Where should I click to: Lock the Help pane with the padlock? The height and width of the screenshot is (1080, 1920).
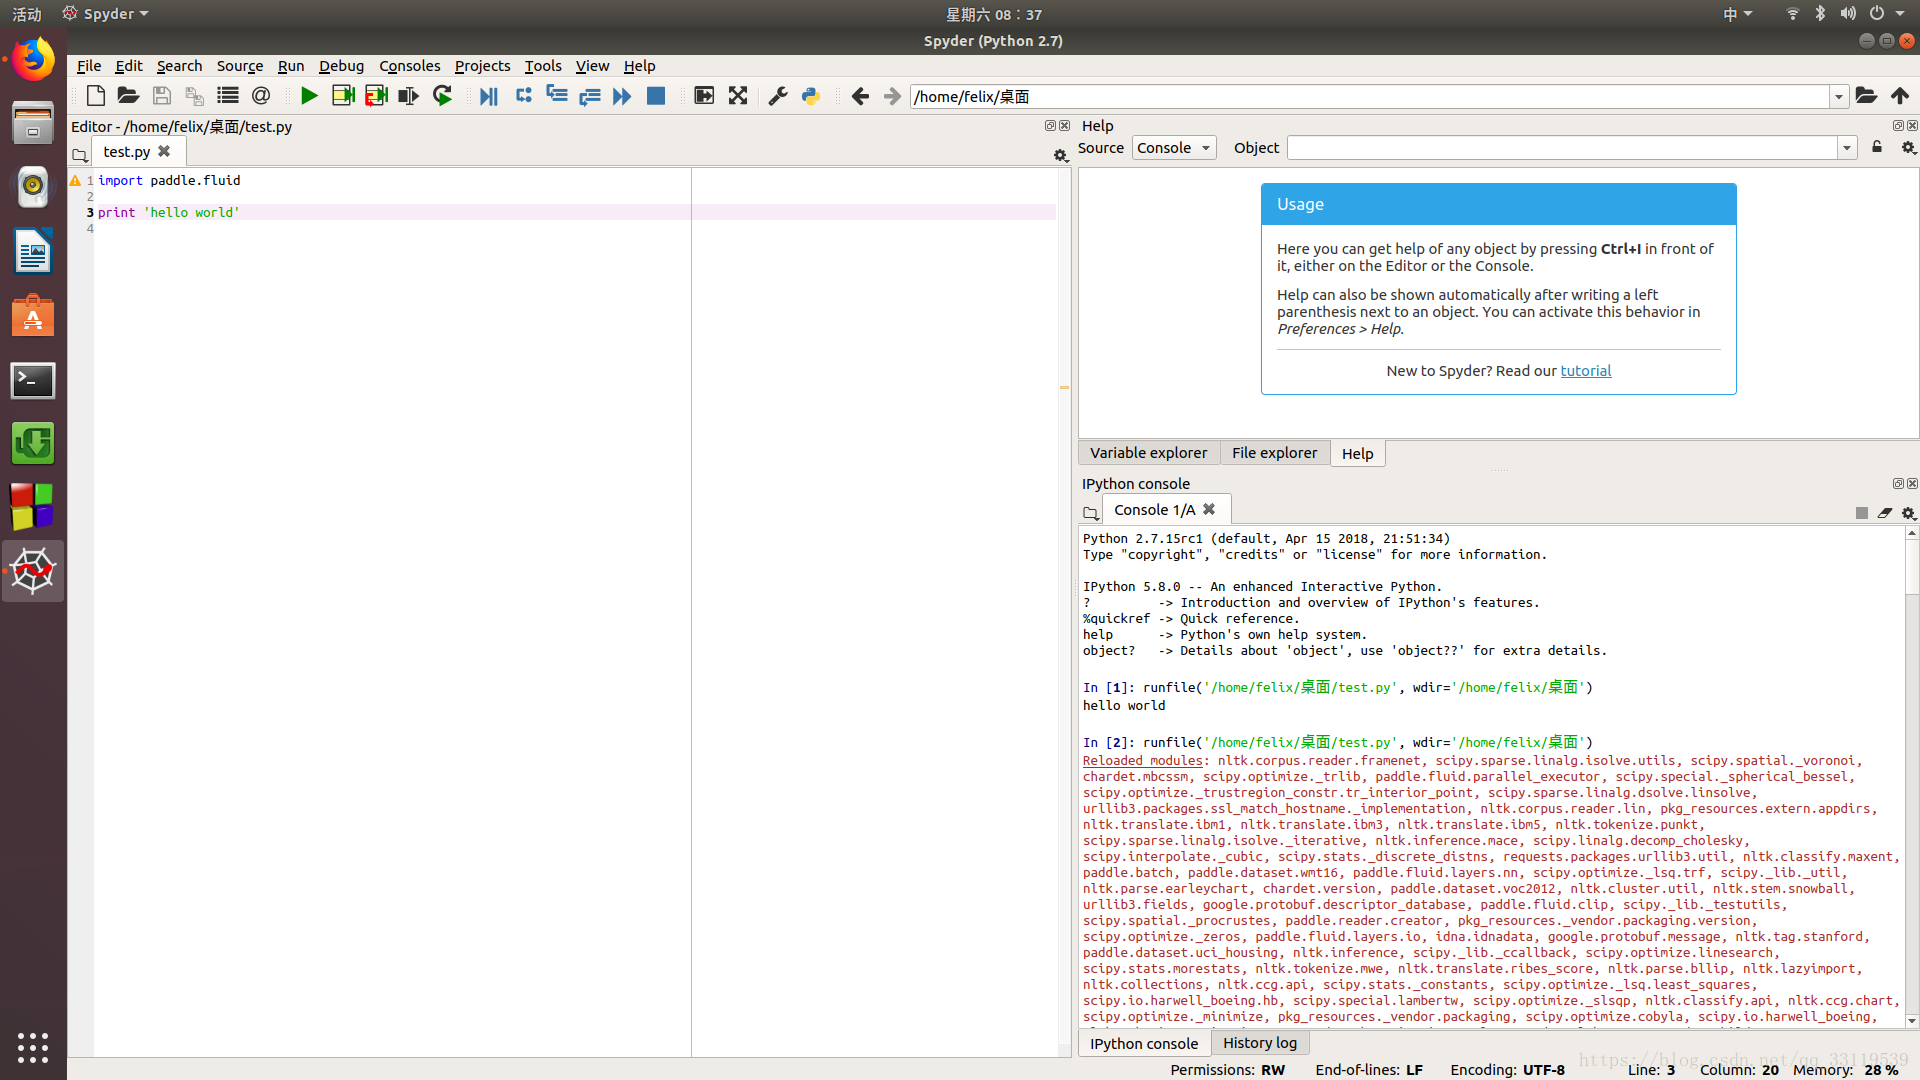click(x=1877, y=147)
